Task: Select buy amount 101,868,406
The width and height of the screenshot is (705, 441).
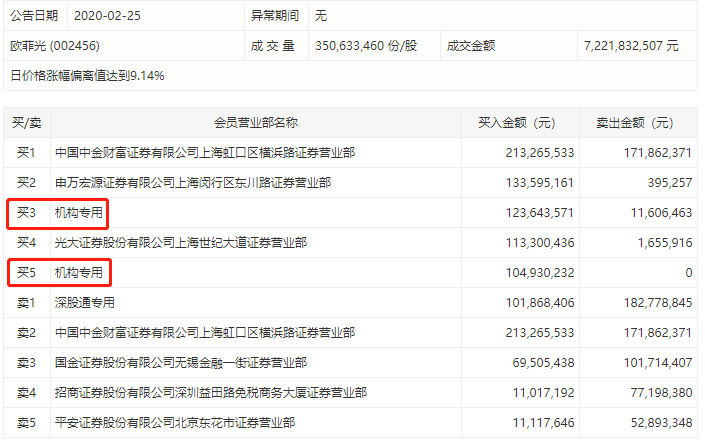Action: coord(540,303)
